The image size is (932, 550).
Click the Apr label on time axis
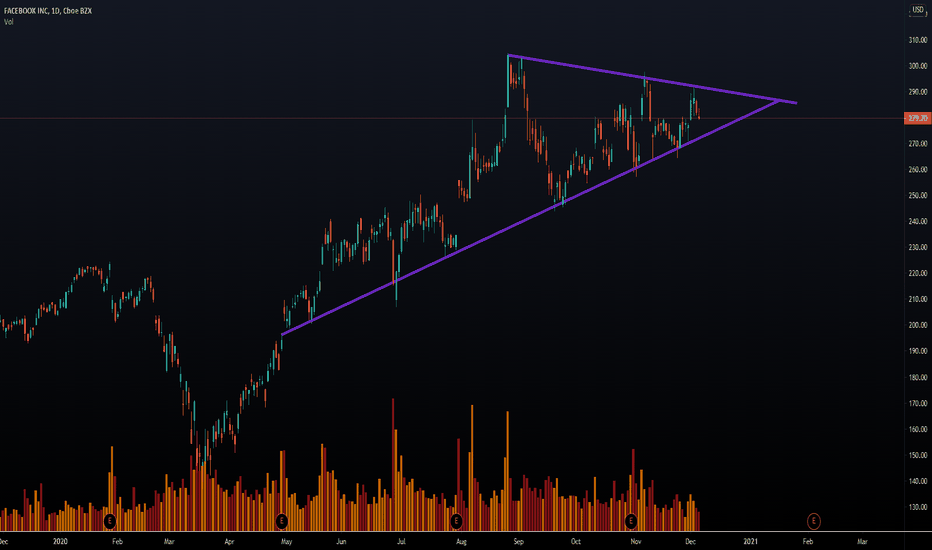pyautogui.click(x=229, y=542)
